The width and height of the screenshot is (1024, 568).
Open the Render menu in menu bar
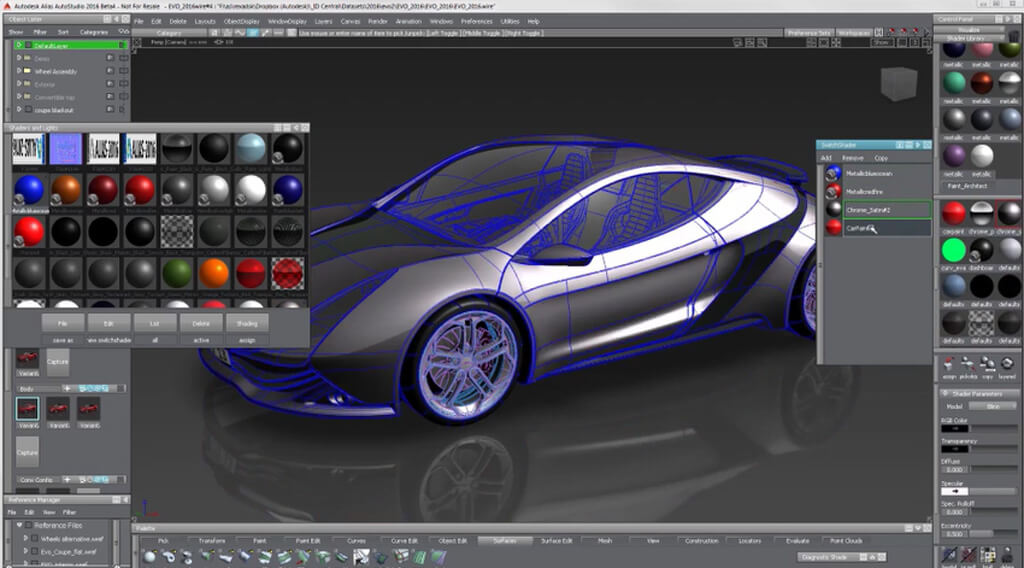click(x=377, y=21)
